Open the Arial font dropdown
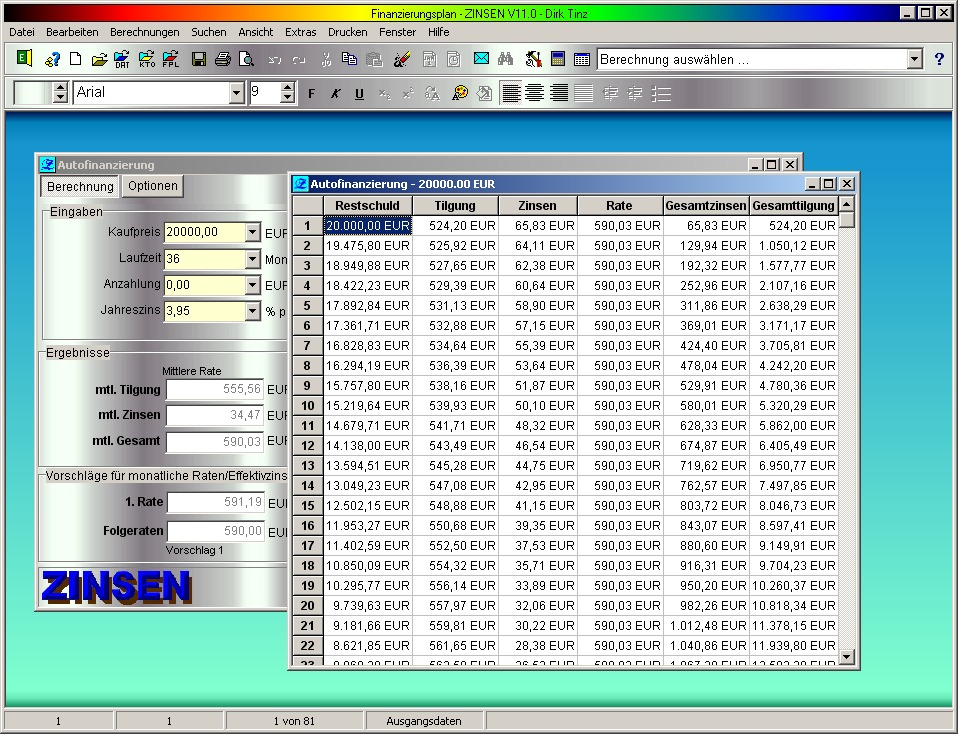958x734 pixels. (236, 93)
